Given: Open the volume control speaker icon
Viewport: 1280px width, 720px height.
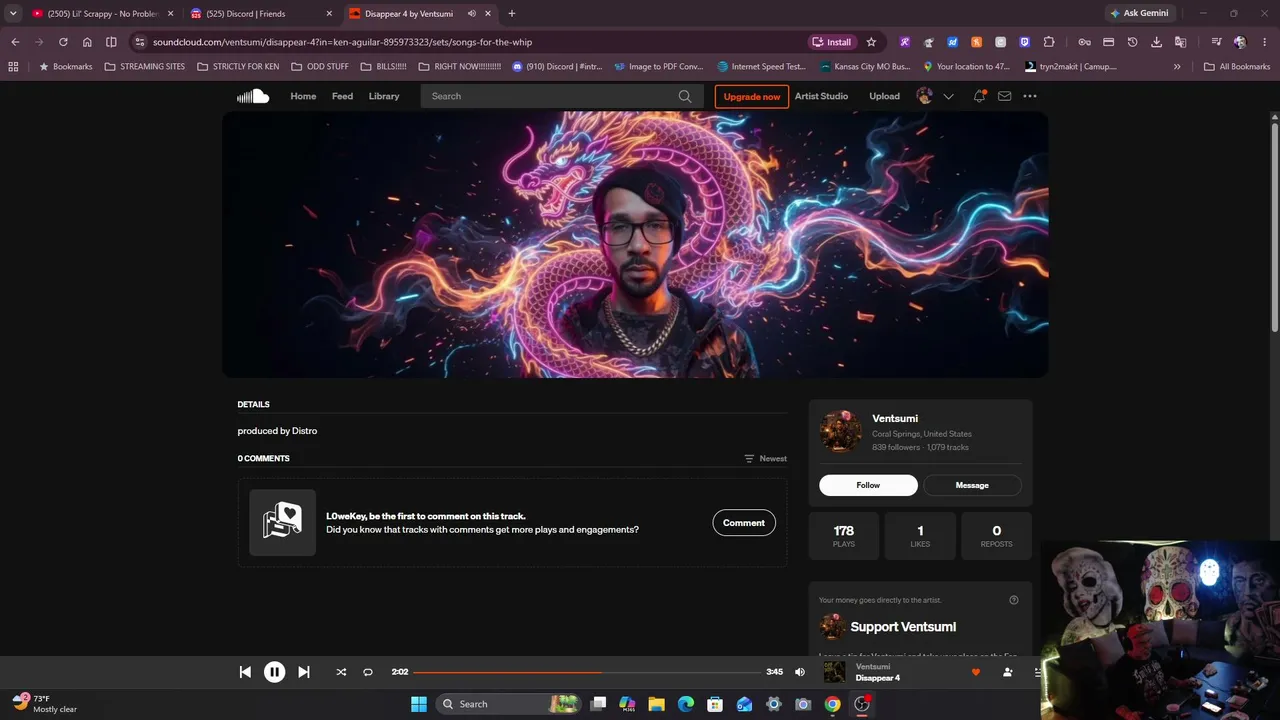Looking at the screenshot, I should click(x=800, y=672).
